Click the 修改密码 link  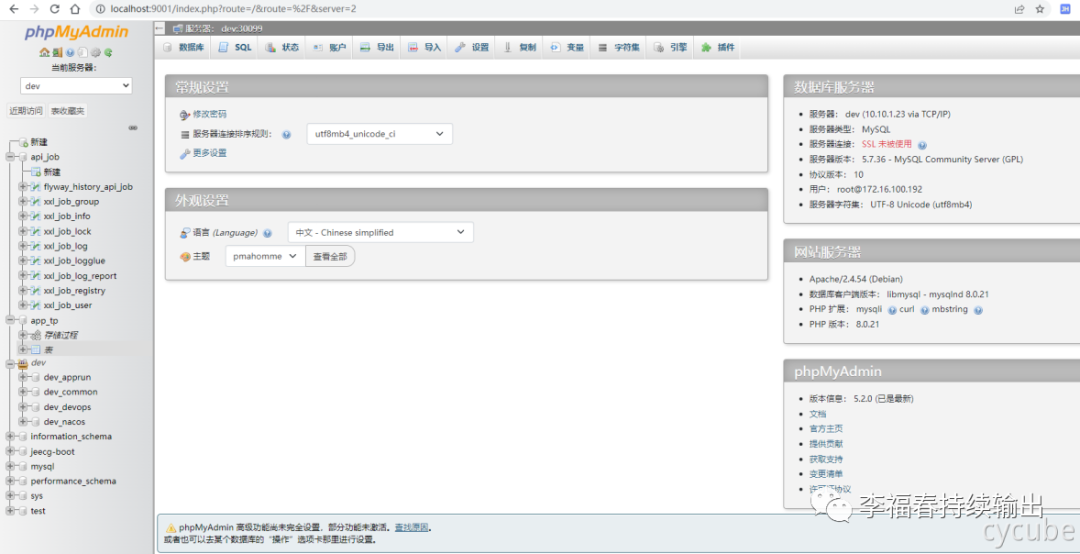click(x=209, y=114)
